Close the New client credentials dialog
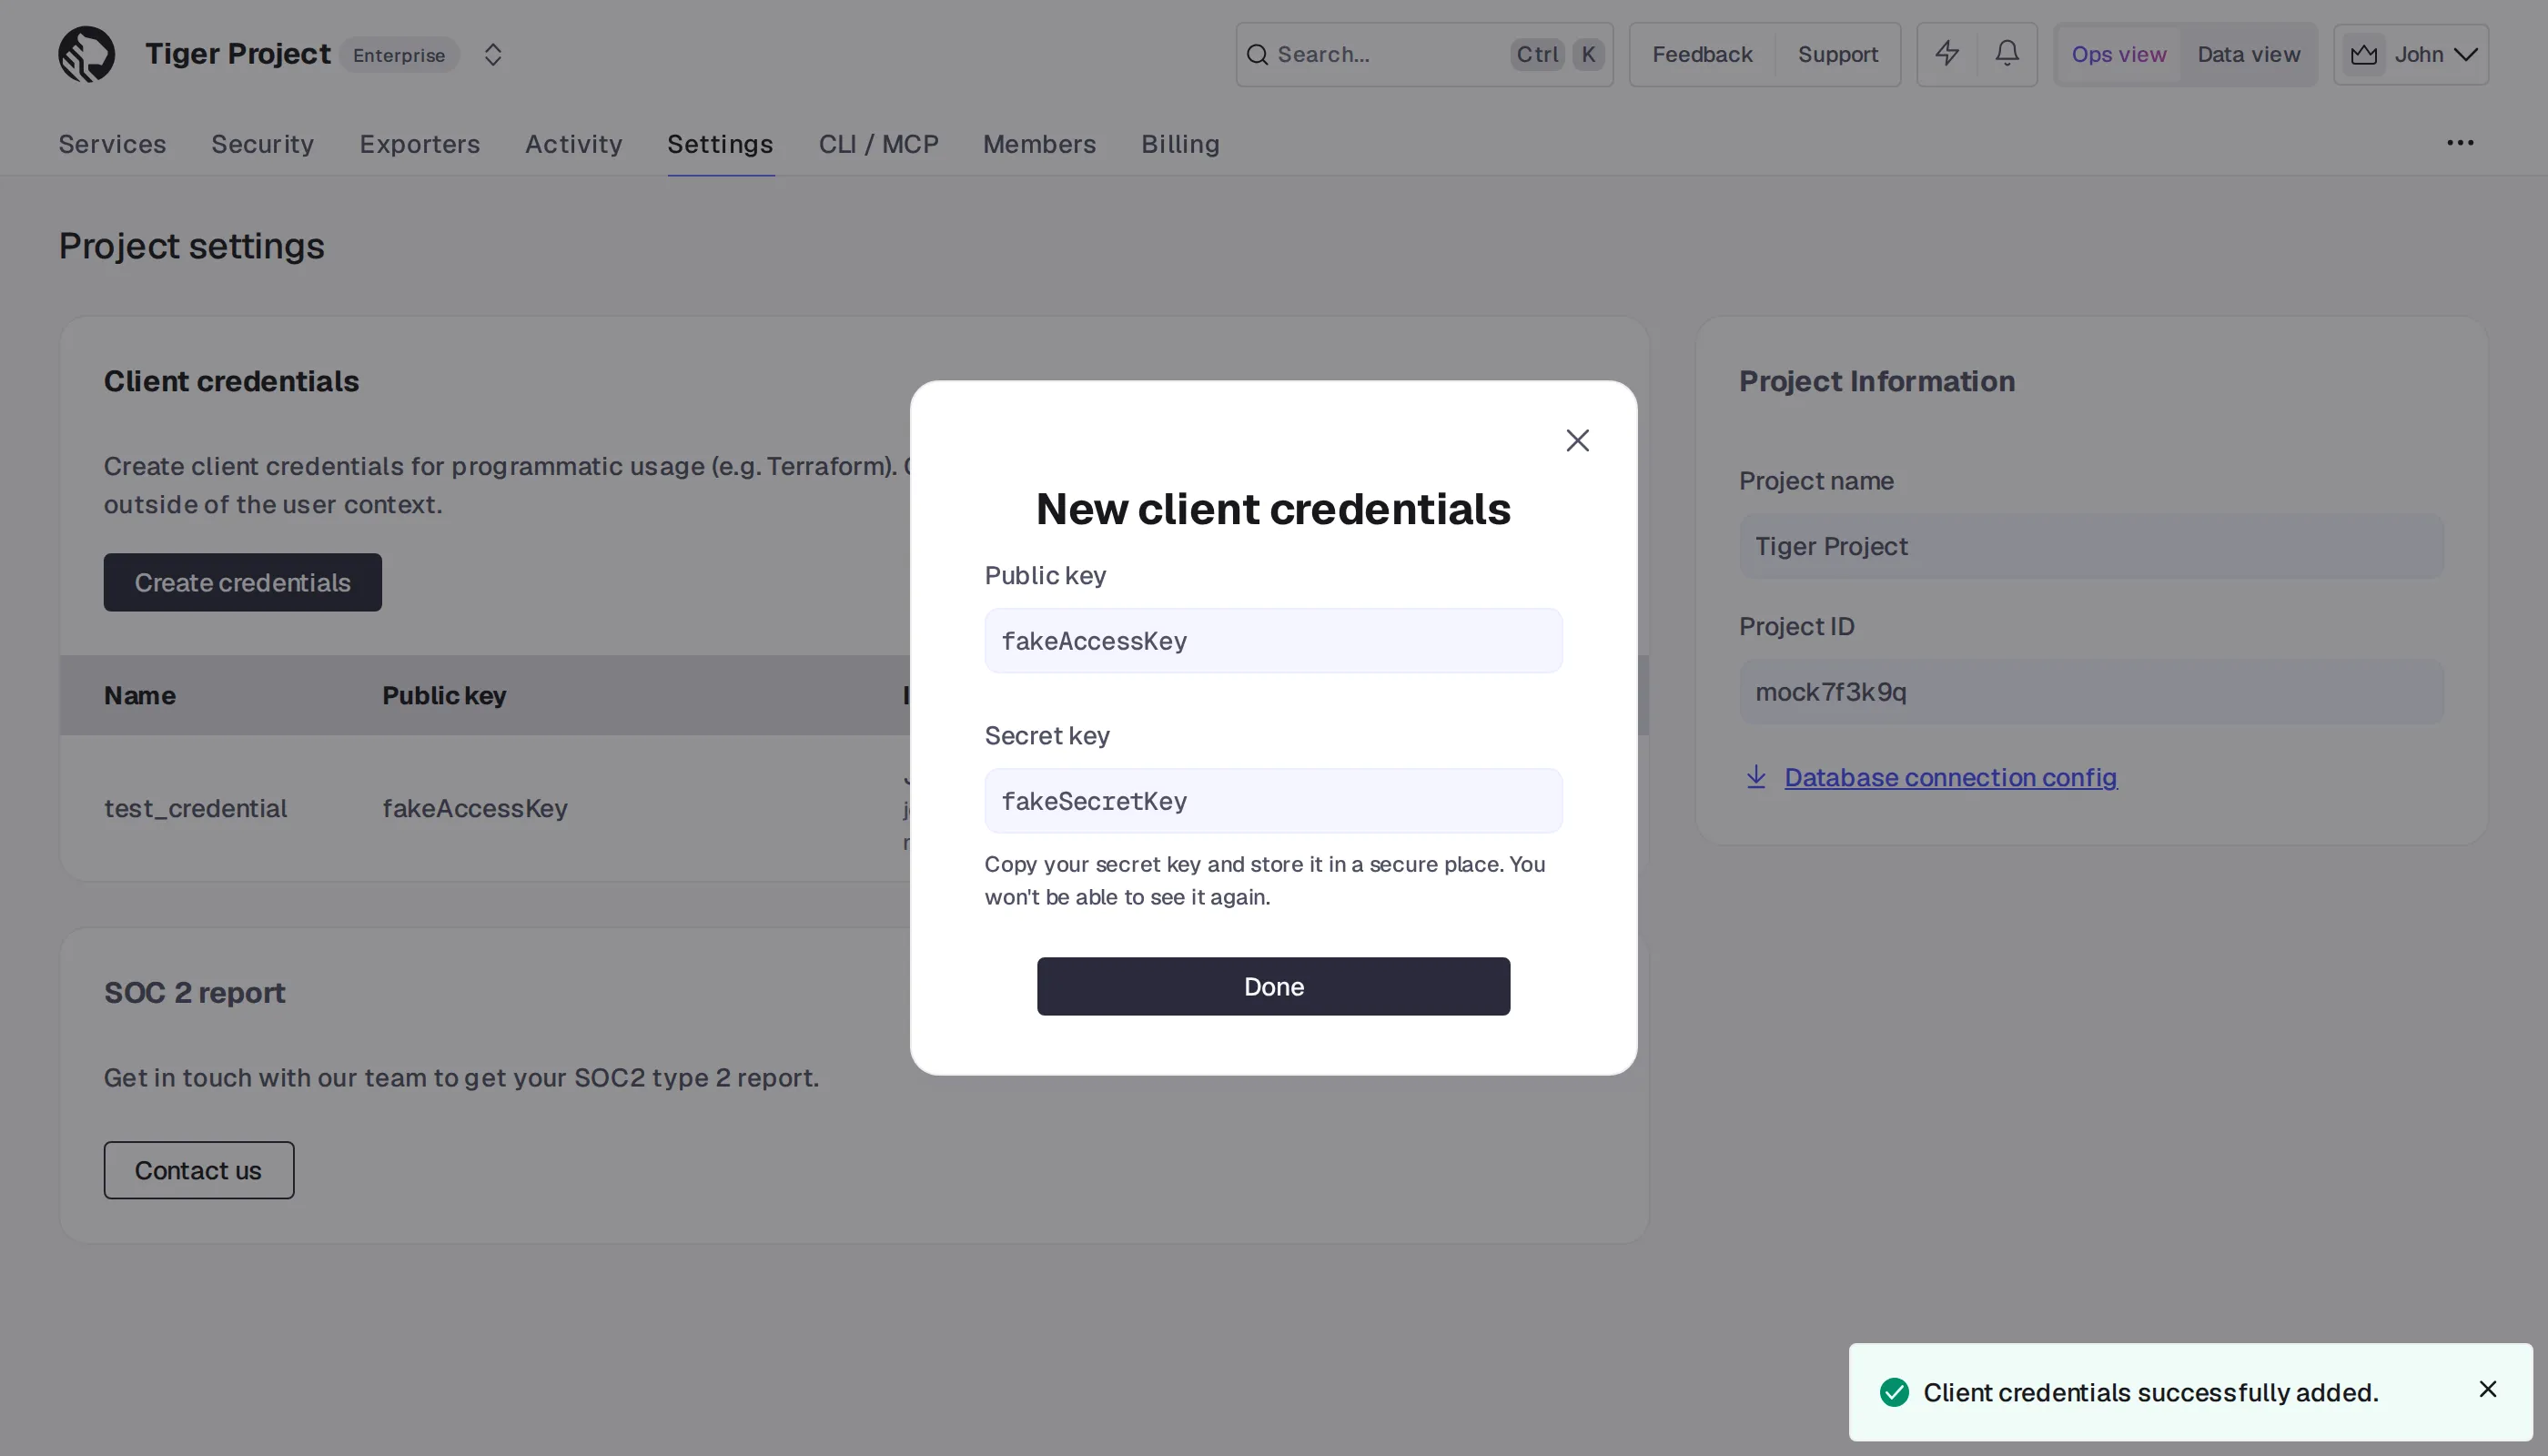2548x1456 pixels. point(1577,440)
